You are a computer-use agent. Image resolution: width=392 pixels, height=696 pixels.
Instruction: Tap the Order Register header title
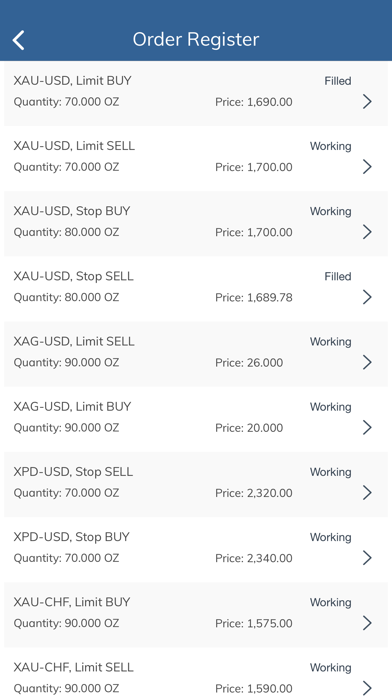(196, 39)
